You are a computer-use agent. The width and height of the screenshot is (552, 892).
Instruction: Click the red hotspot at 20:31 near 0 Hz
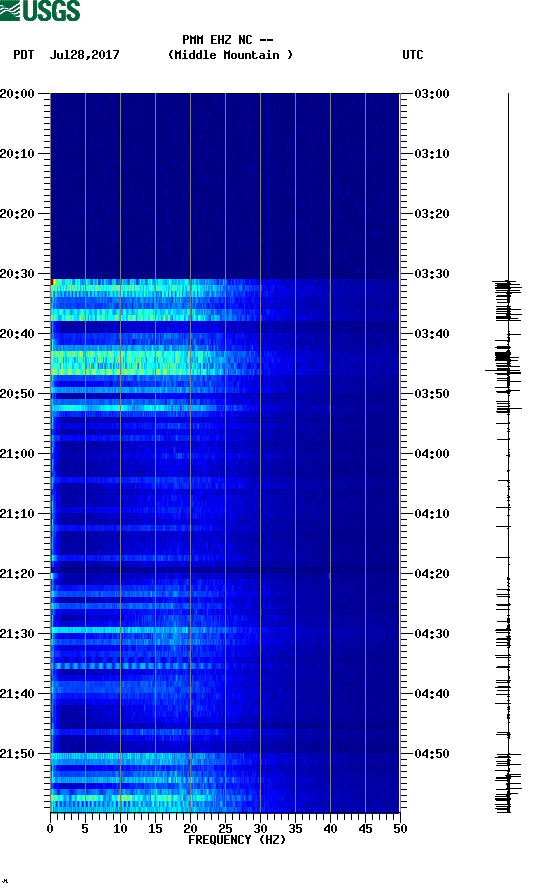click(x=52, y=282)
